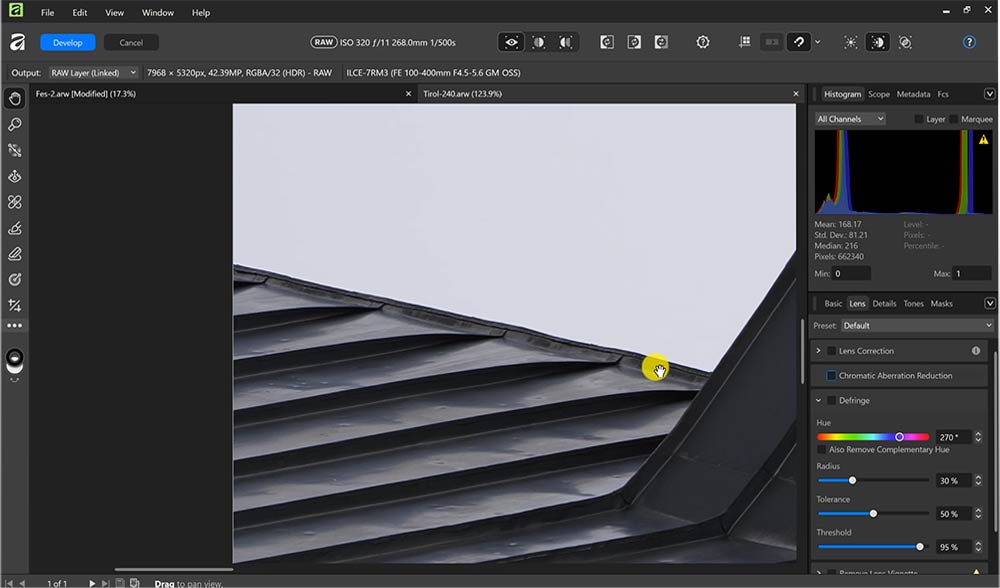
Task: Select the Red Eye Removal tool
Action: [15, 176]
